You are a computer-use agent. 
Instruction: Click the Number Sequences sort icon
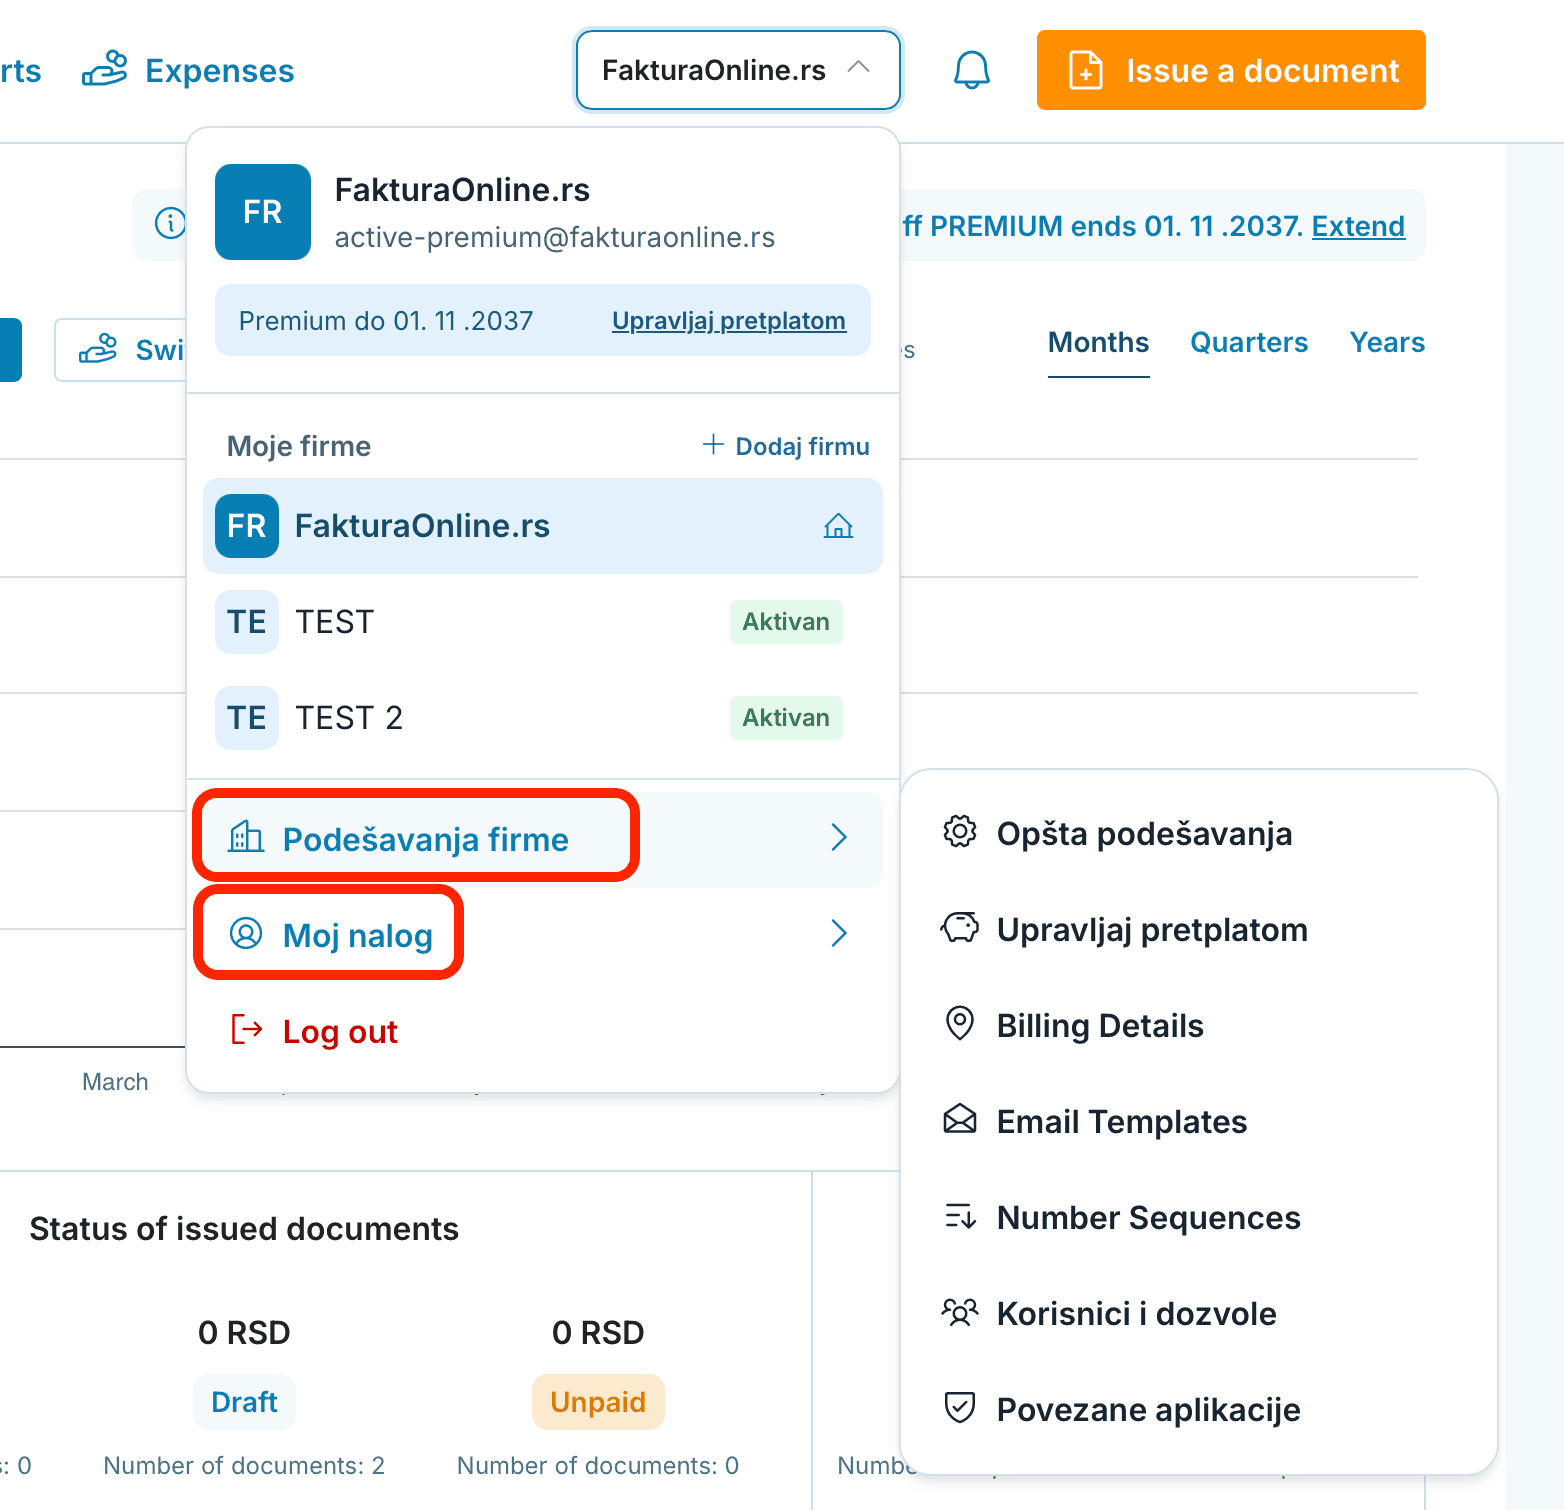[x=960, y=1216]
